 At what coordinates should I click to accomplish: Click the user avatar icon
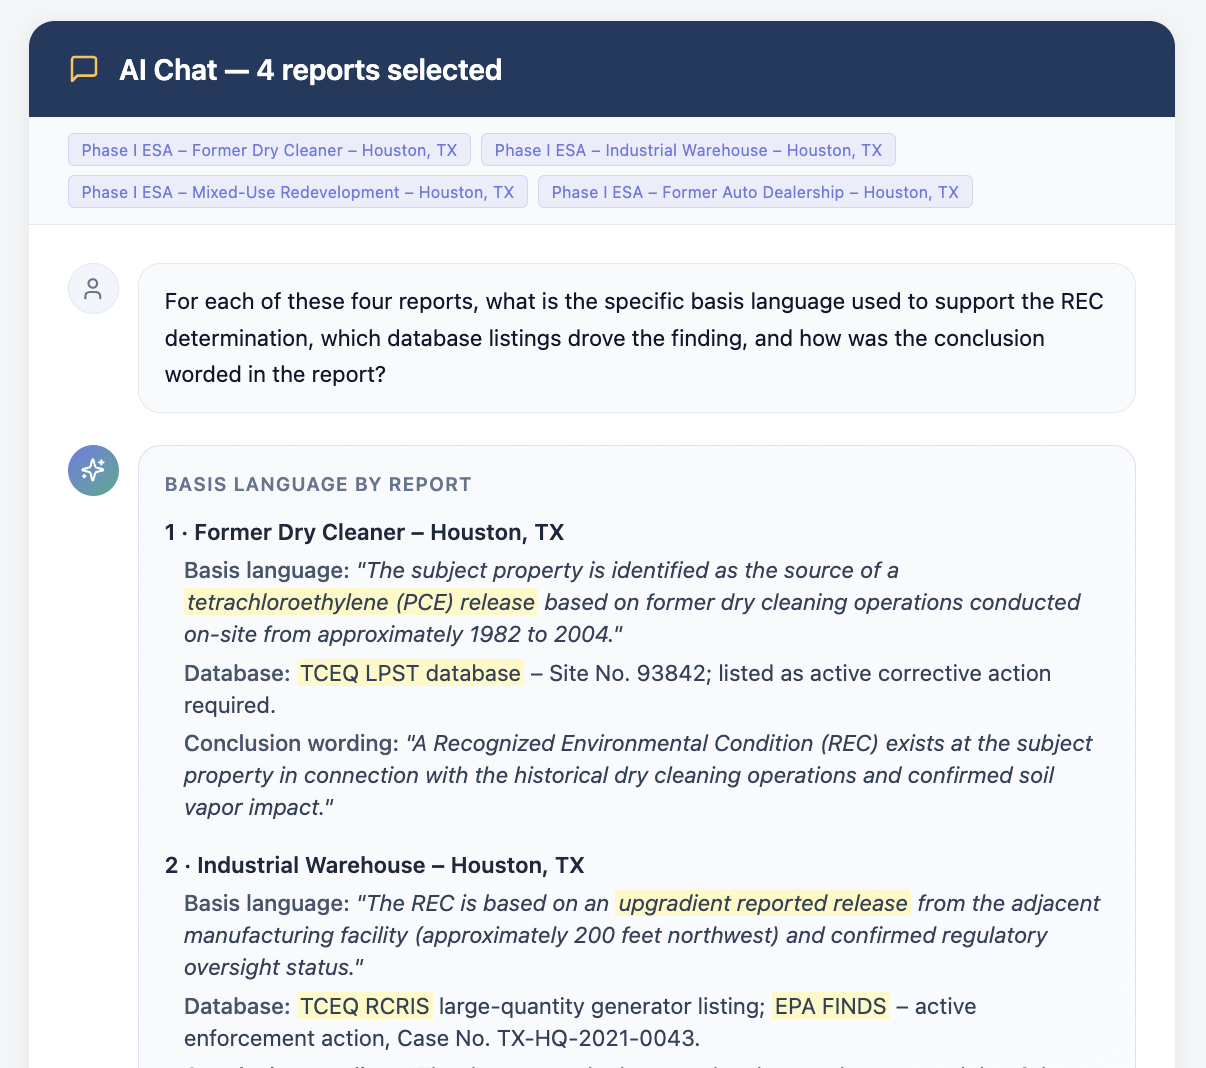[x=93, y=289]
